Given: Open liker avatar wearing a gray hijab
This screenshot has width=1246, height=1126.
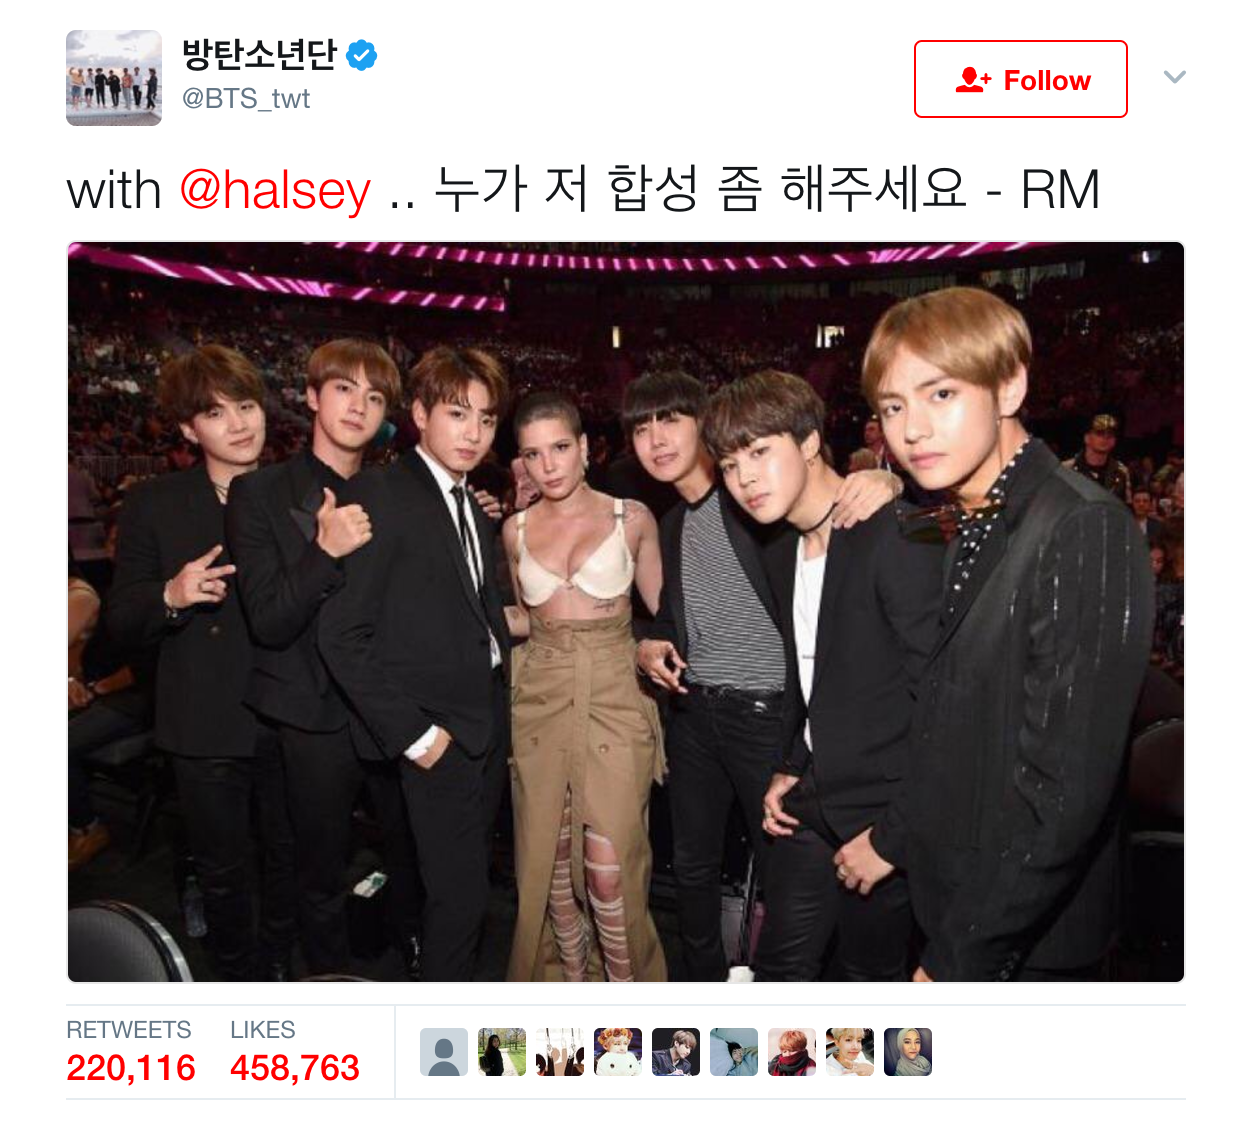Looking at the screenshot, I should (x=908, y=1052).
